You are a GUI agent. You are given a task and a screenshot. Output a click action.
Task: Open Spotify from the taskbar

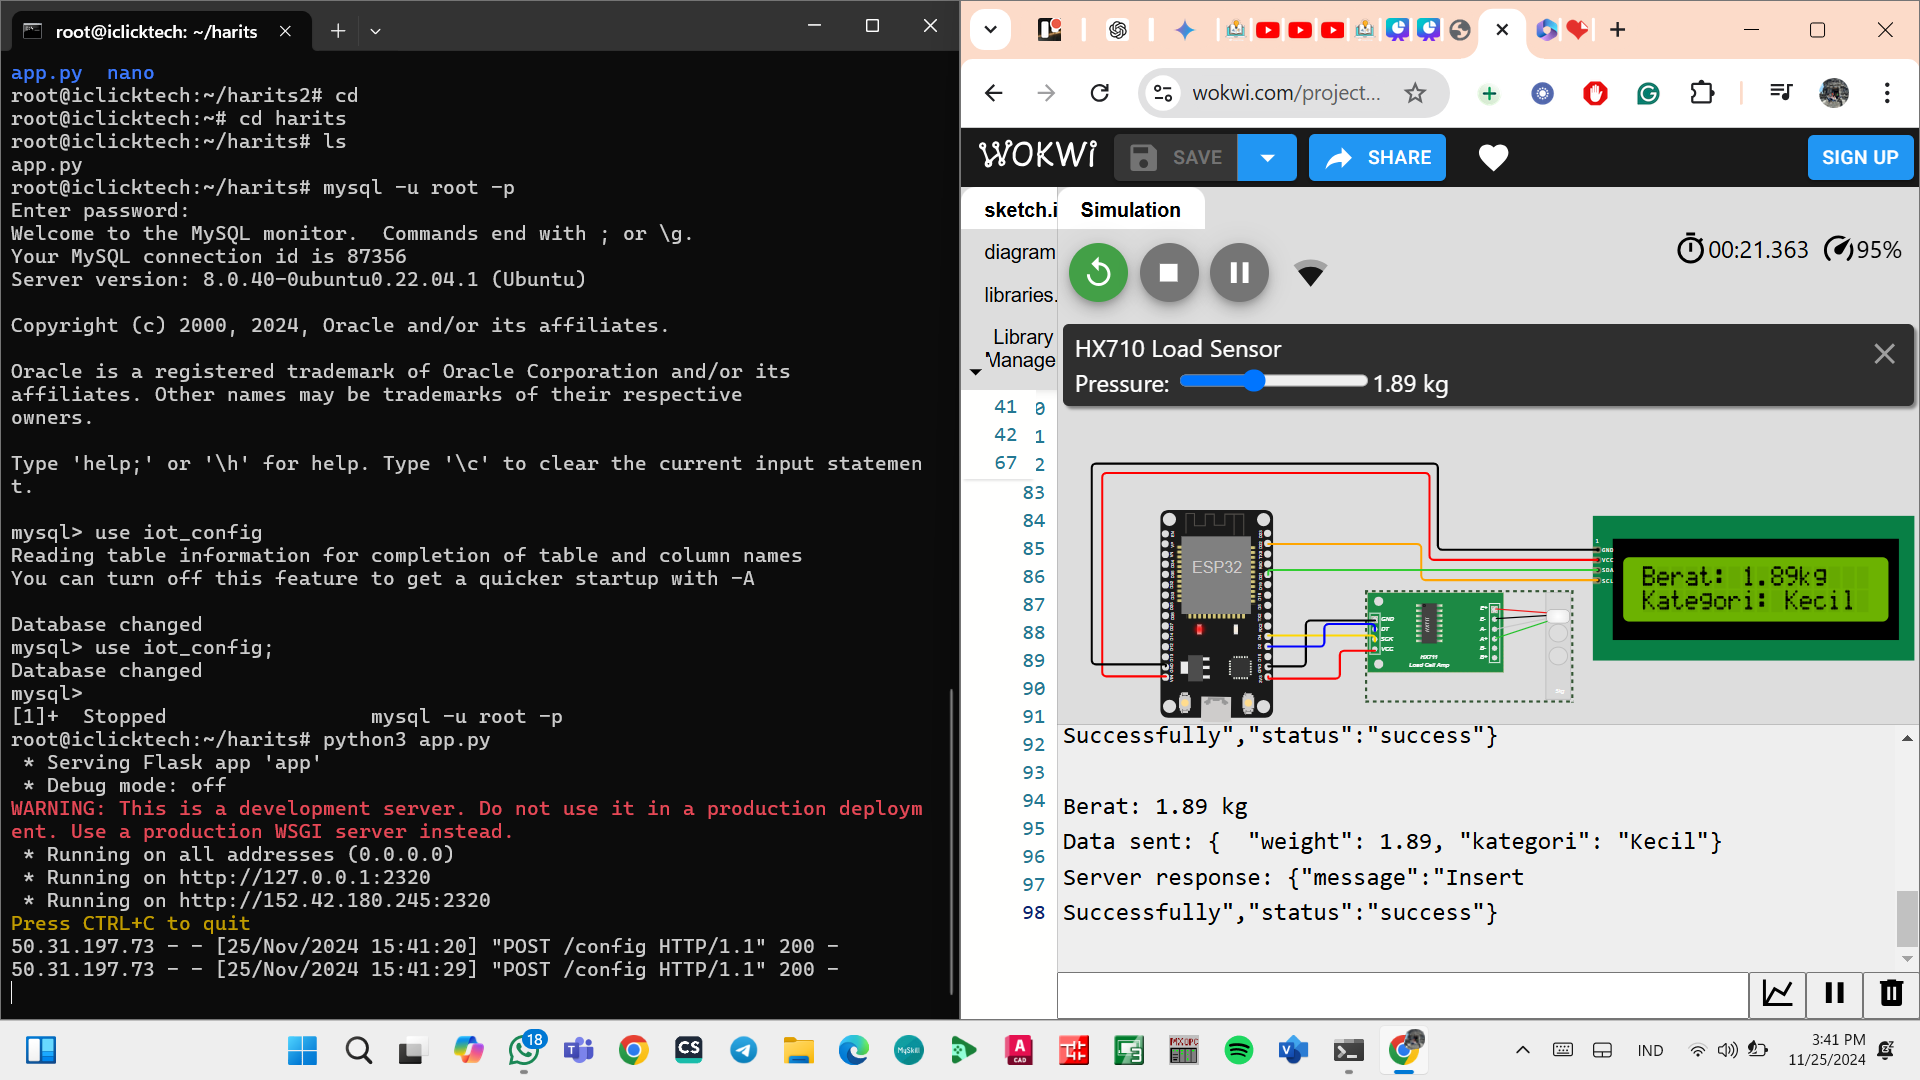point(1238,1050)
